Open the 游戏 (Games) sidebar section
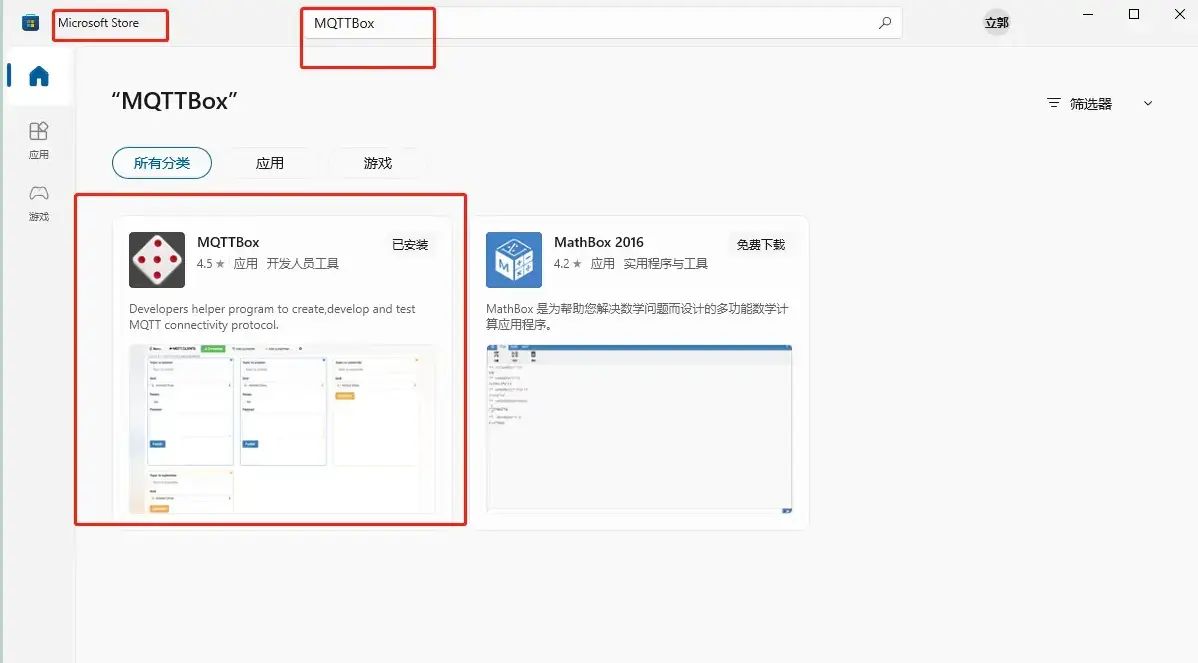Viewport: 1198px width, 663px height. tap(38, 200)
